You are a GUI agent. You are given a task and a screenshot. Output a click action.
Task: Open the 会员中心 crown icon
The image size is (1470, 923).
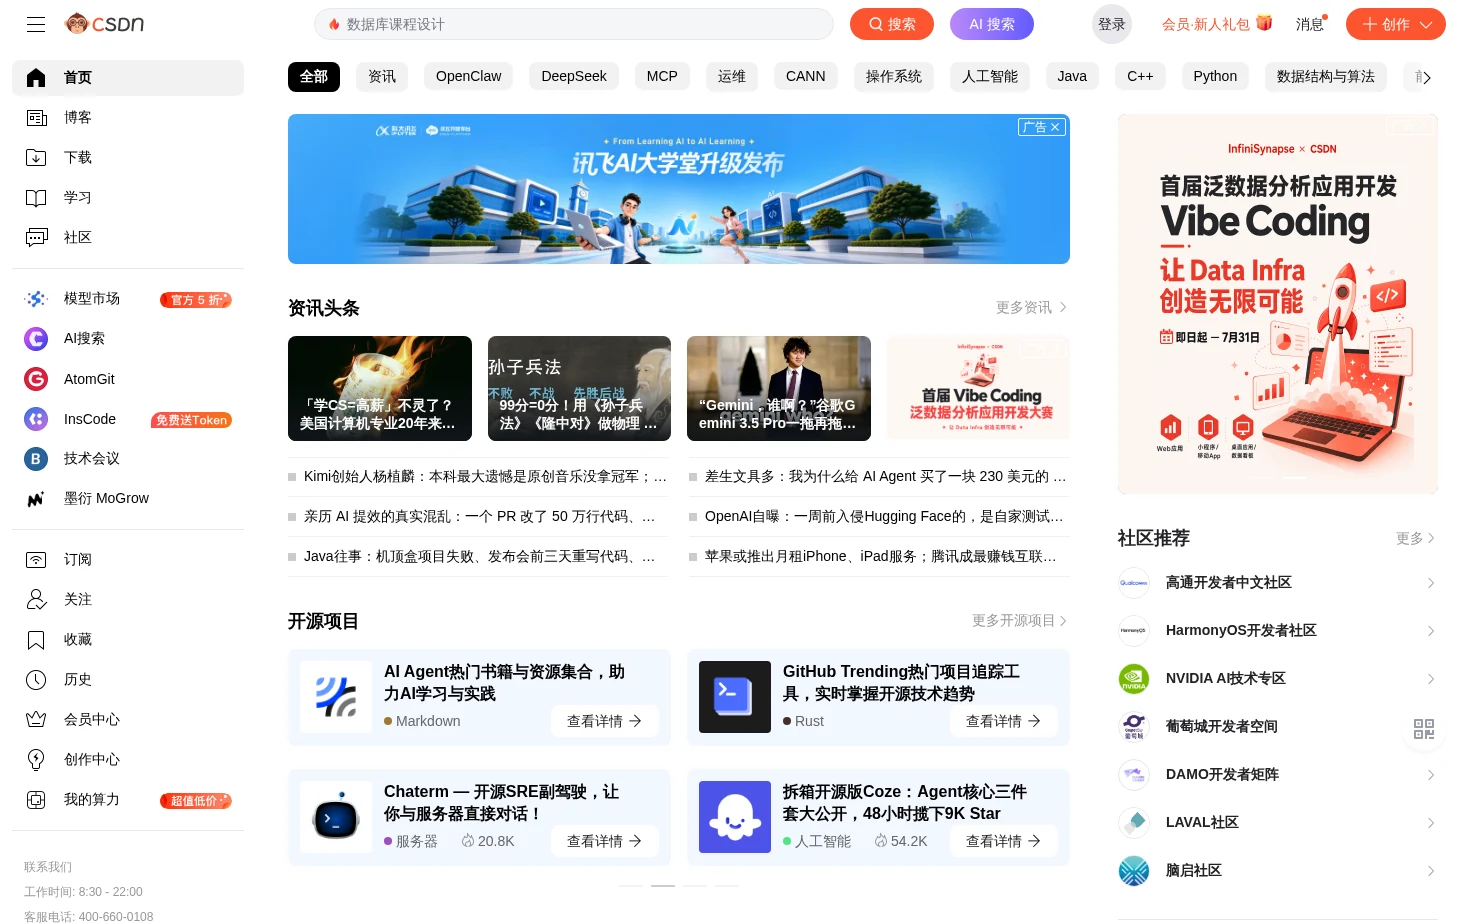point(36,720)
